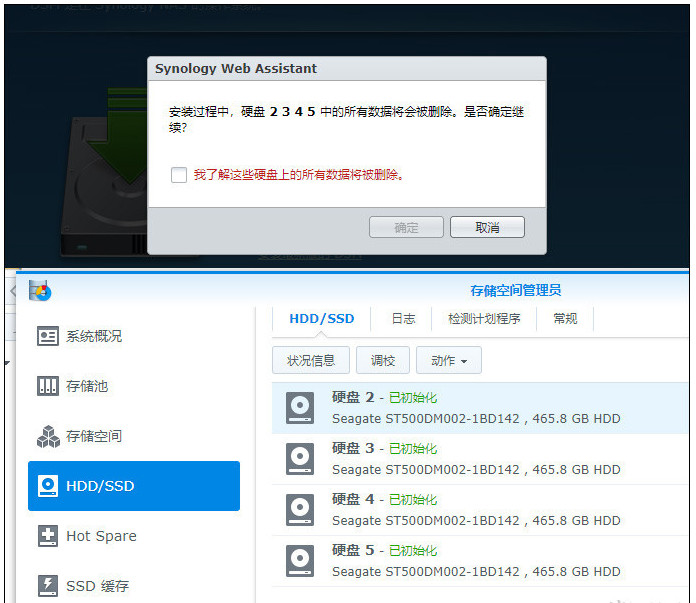Click the 存储池 sidebar icon
The image size is (696, 603).
tap(47, 386)
